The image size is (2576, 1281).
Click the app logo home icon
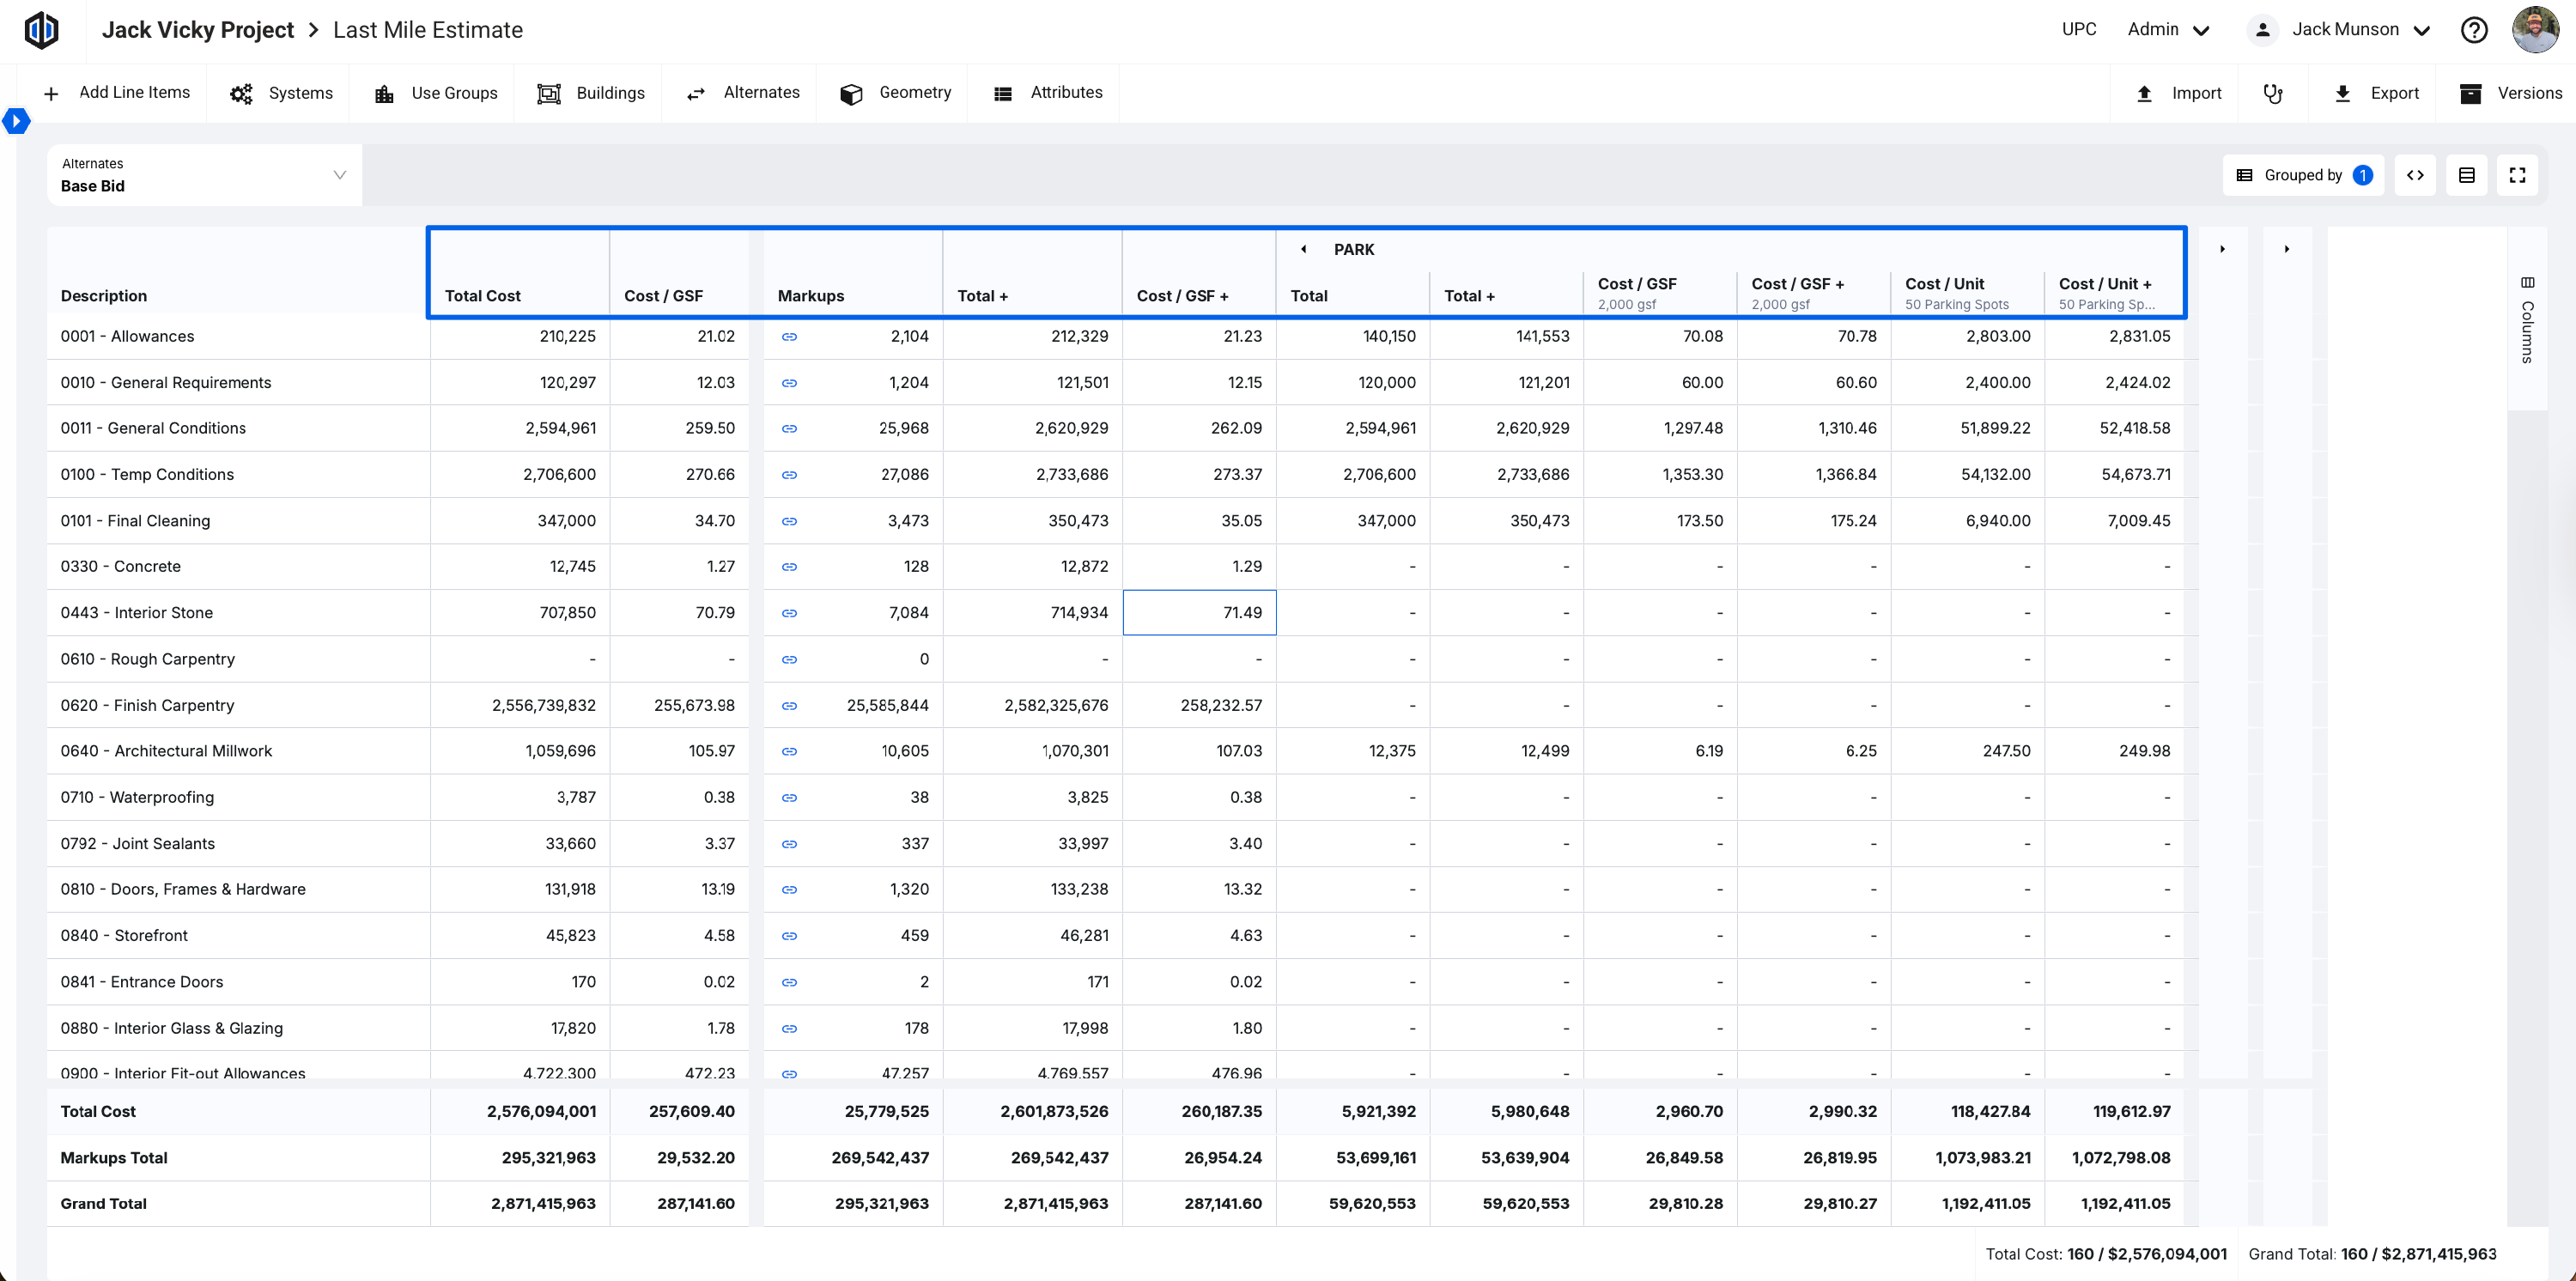[x=42, y=30]
